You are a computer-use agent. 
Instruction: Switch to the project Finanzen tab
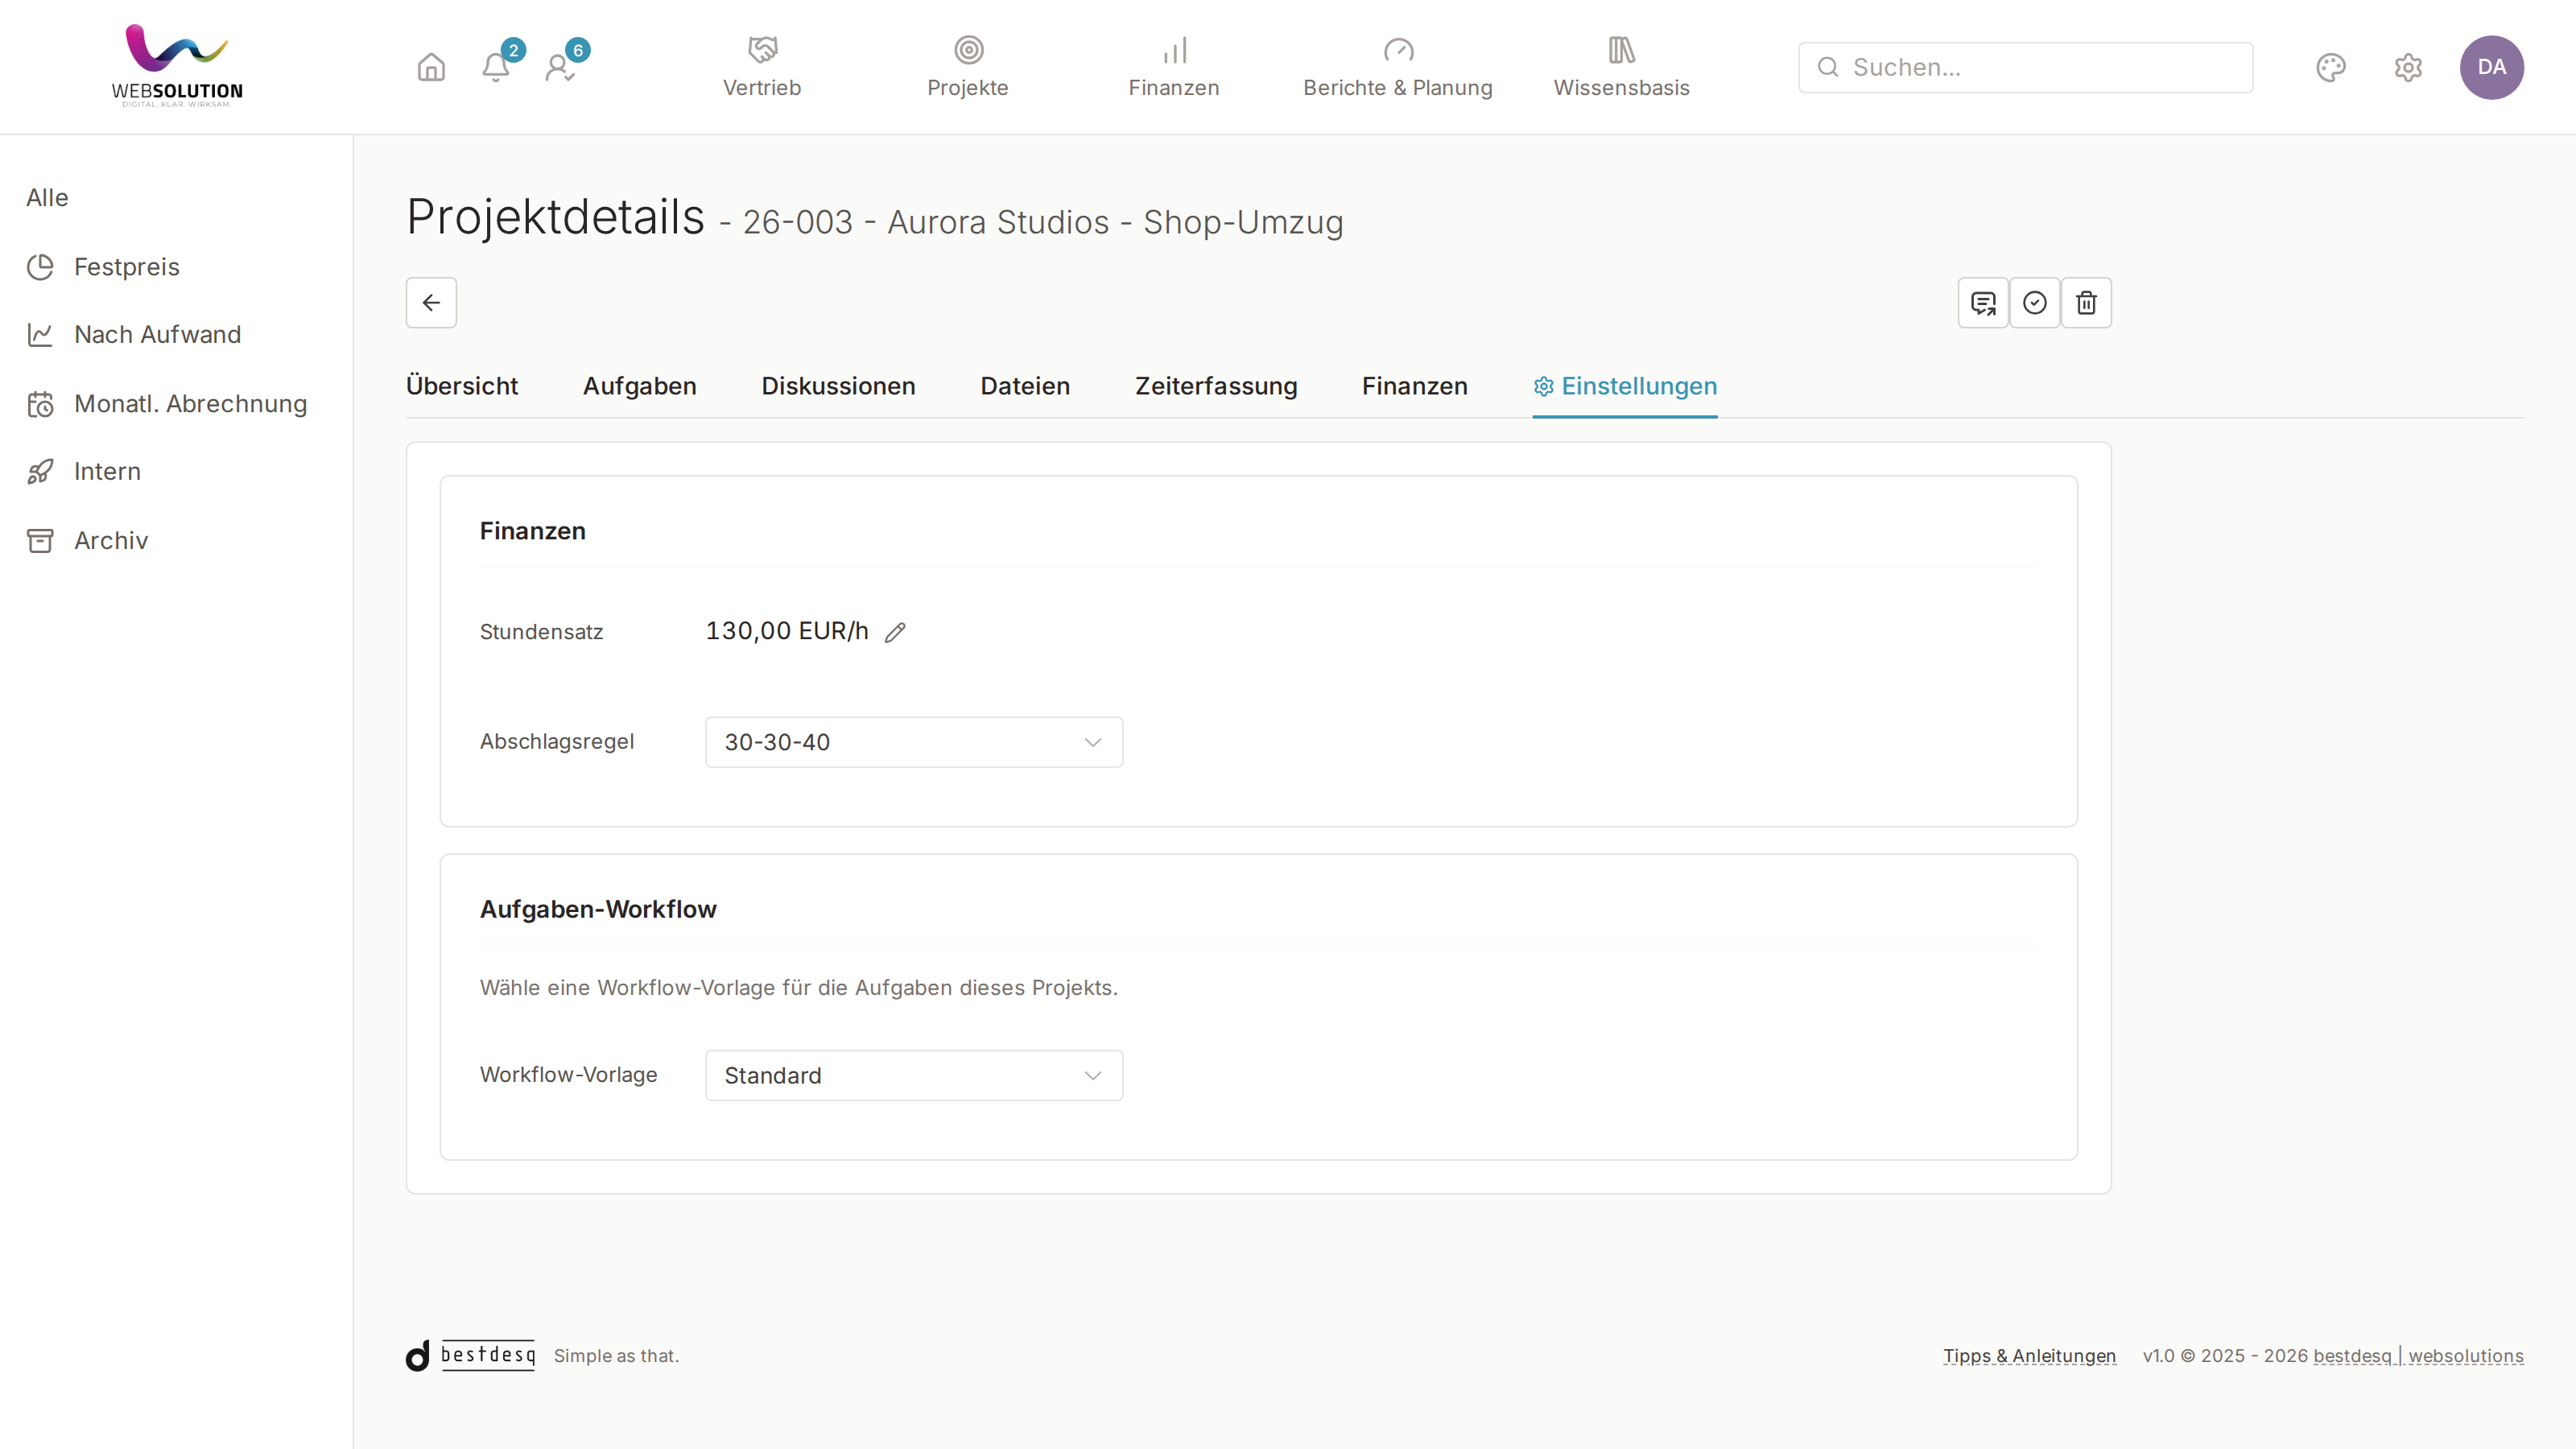pyautogui.click(x=1415, y=386)
